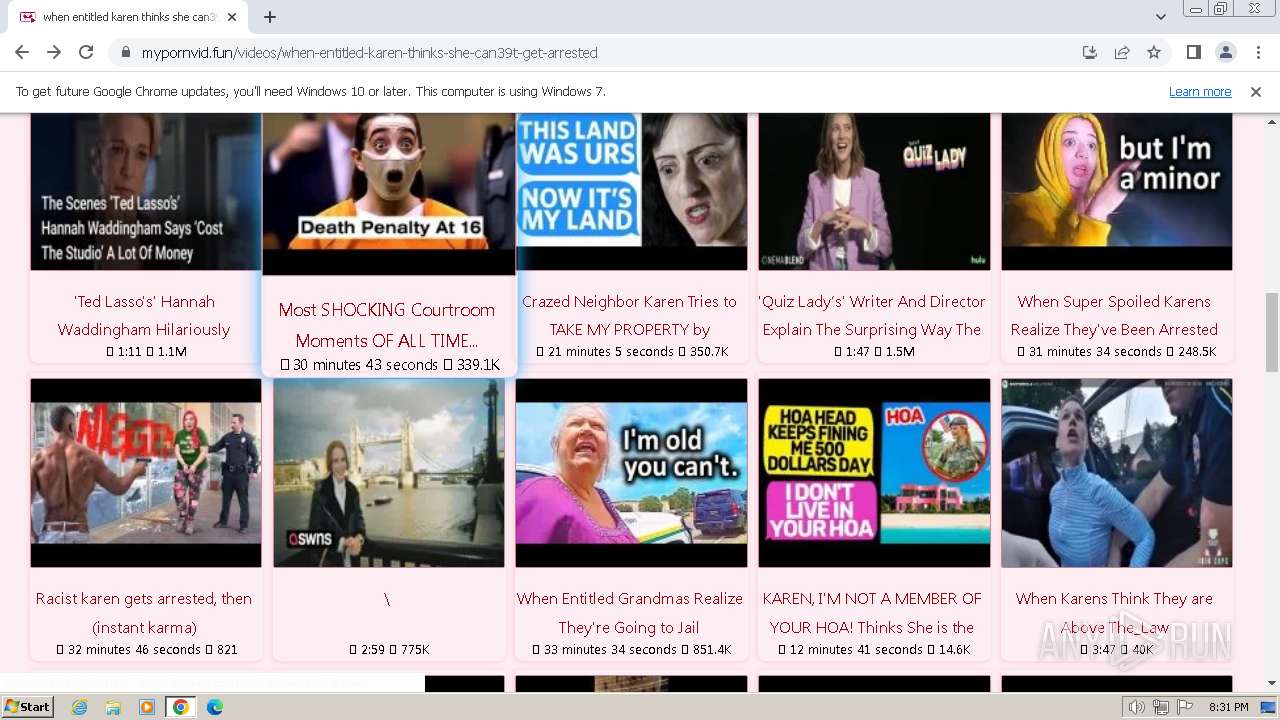This screenshot has height=720, width=1280.
Task: Click the scrollbar down arrow
Action: click(1272, 683)
